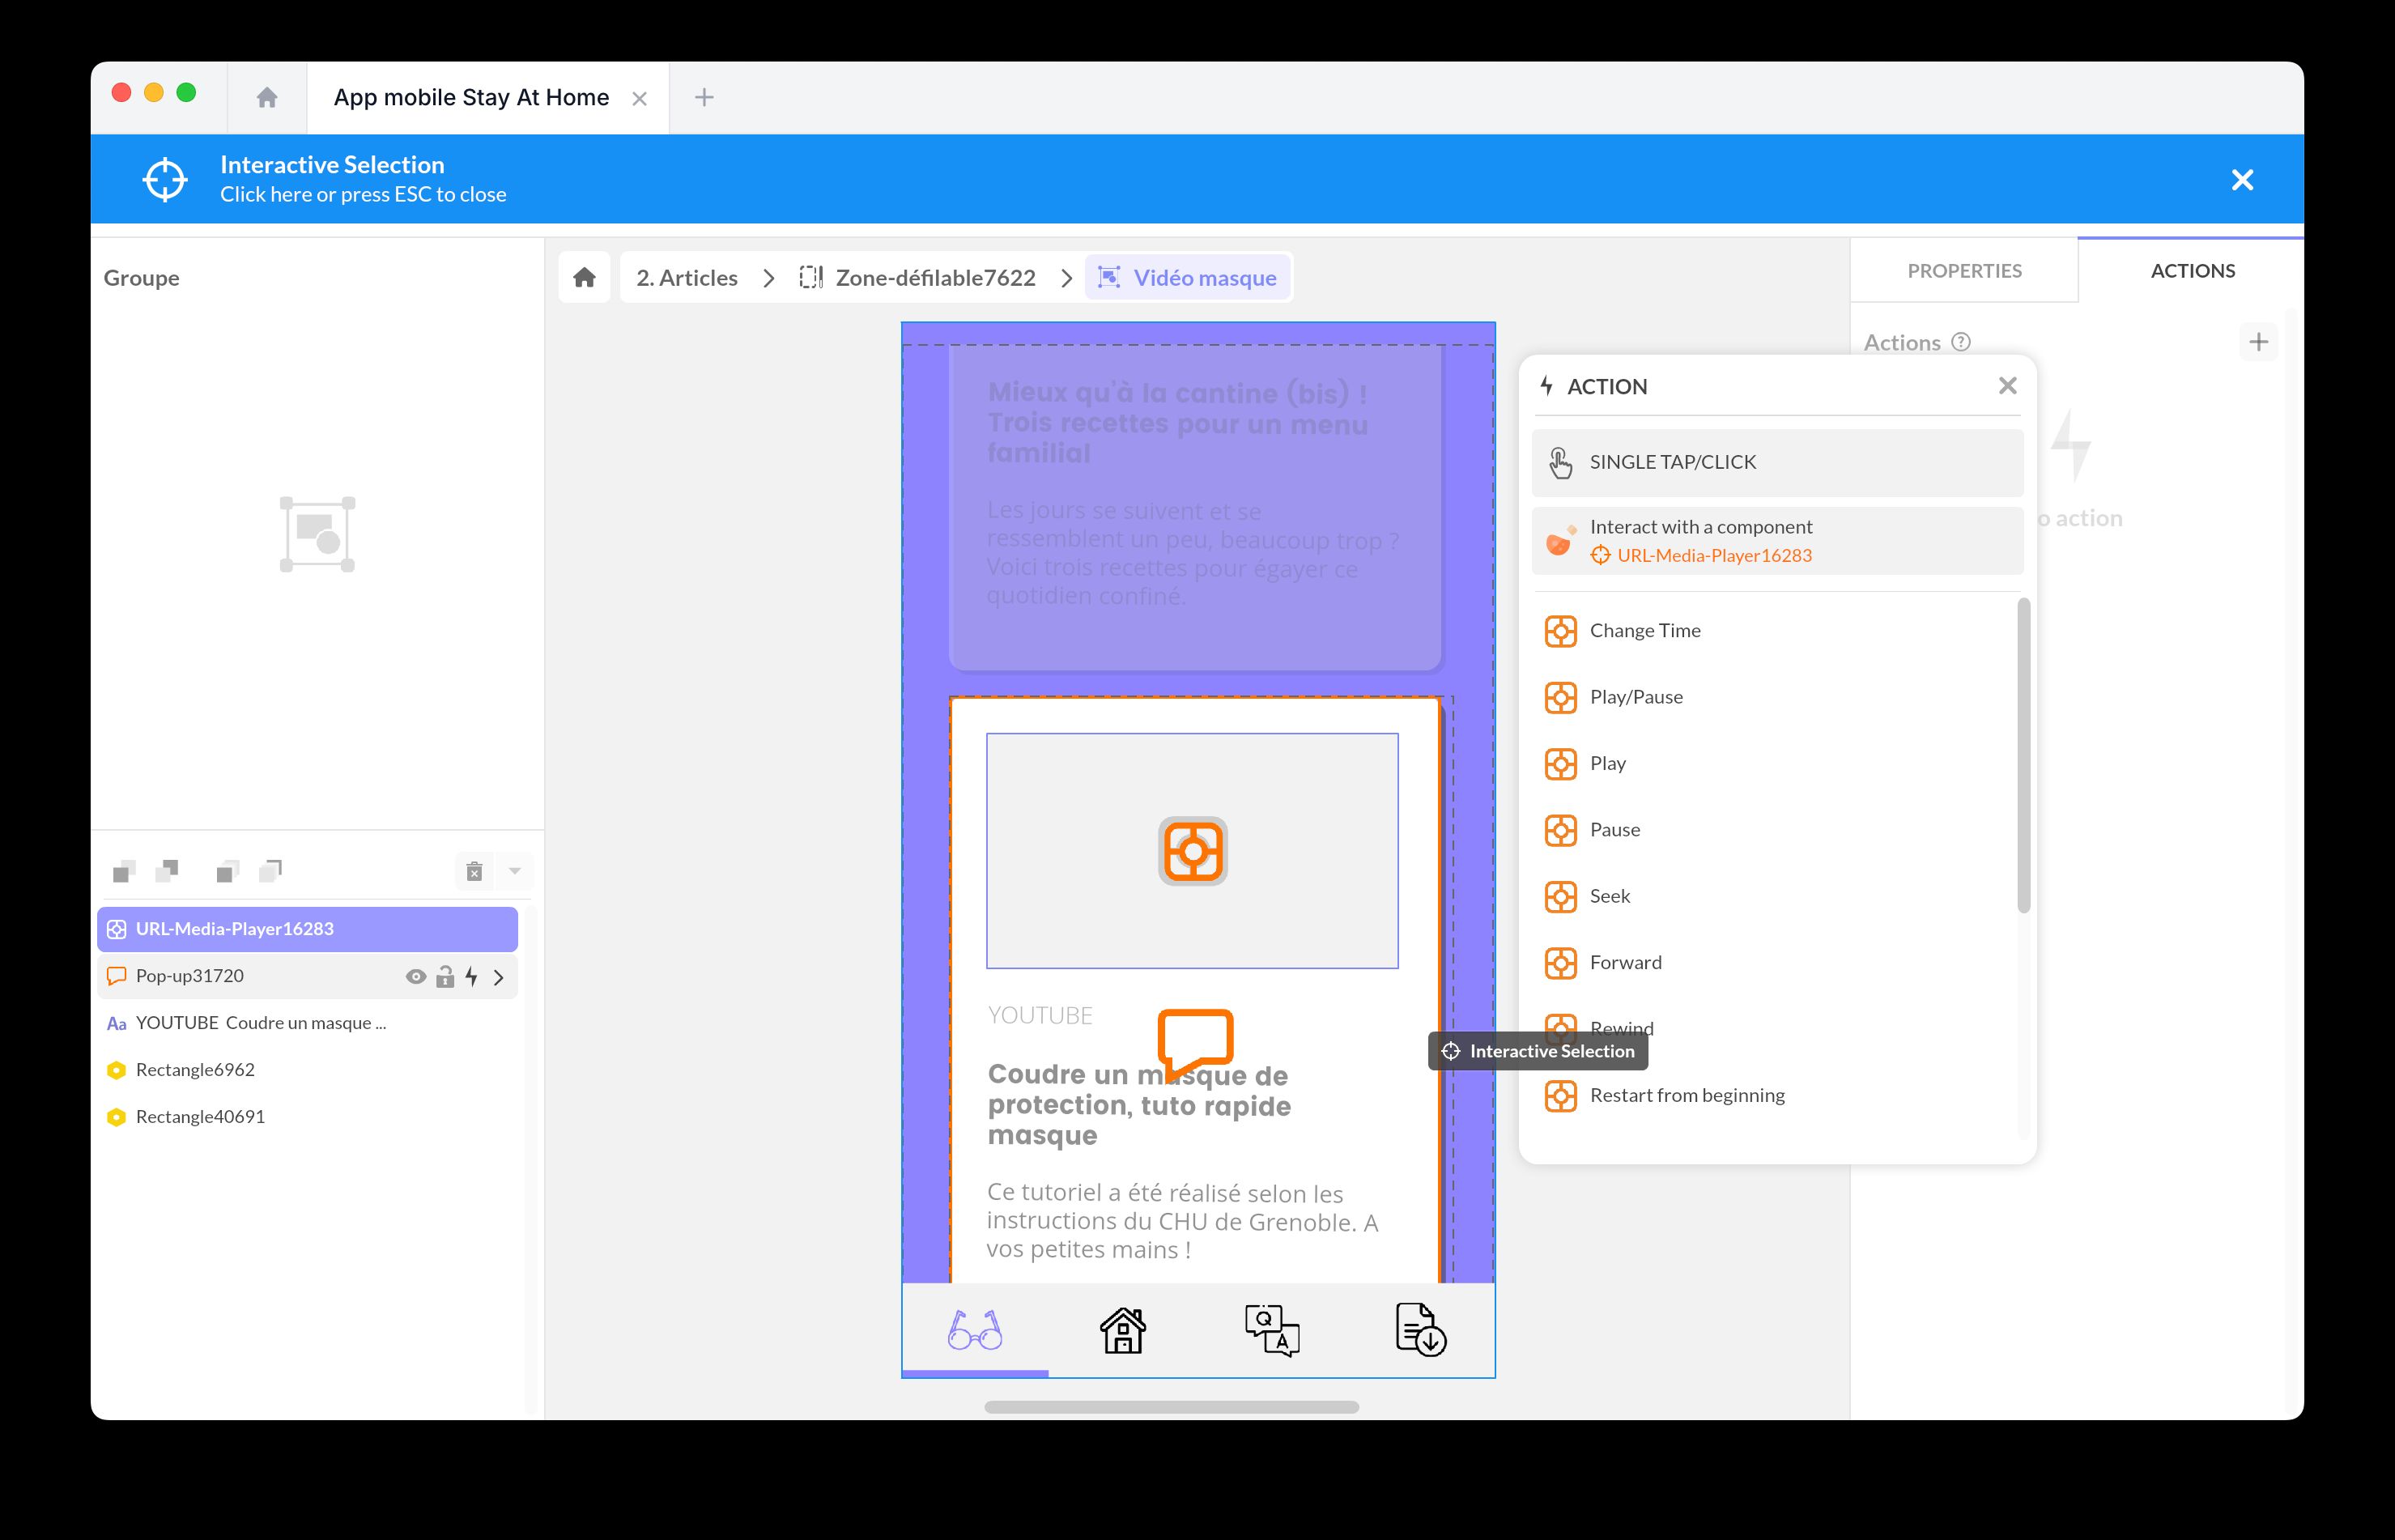Screen dimensions: 2395x1540
Task: Open interactions via the lightning icon on Pop-up31720
Action: point(471,976)
